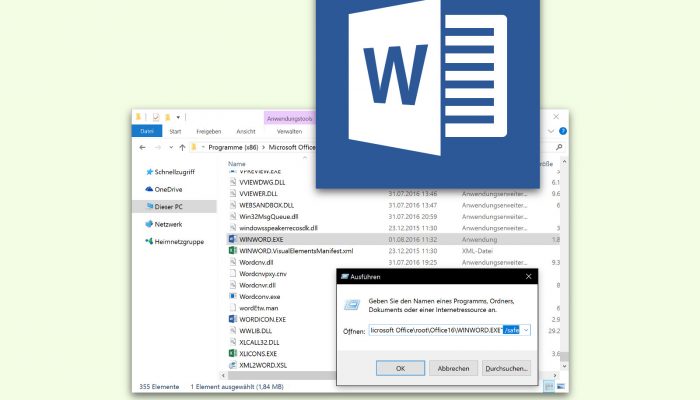This screenshot has height=400, width=700.
Task: Open the Start ribbon tab
Action: click(175, 131)
